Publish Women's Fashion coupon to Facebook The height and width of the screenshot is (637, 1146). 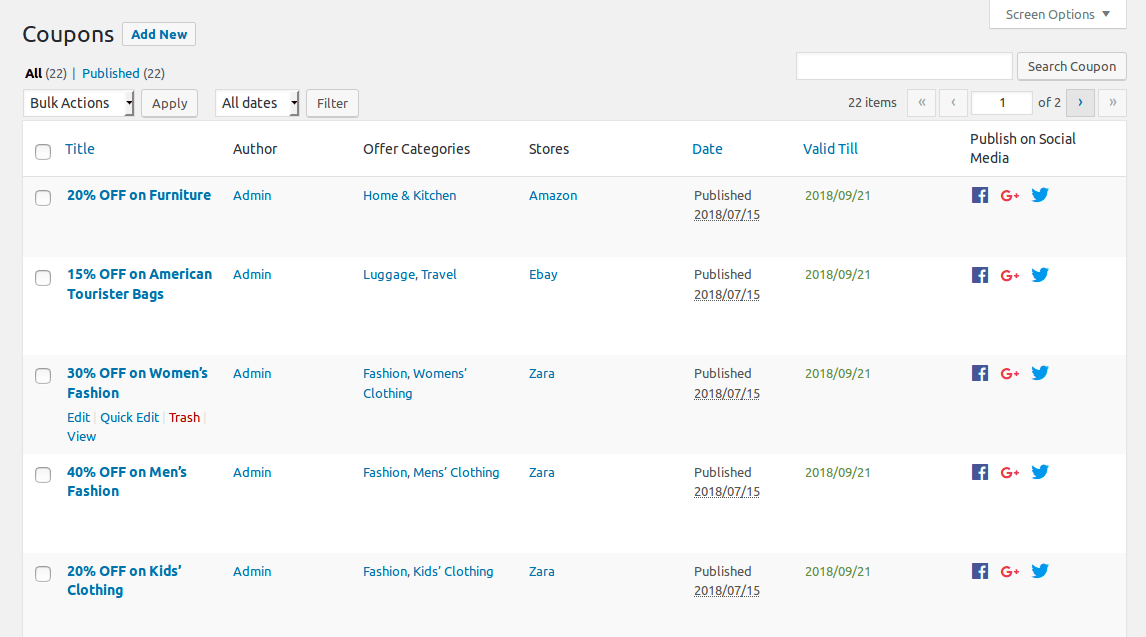980,373
